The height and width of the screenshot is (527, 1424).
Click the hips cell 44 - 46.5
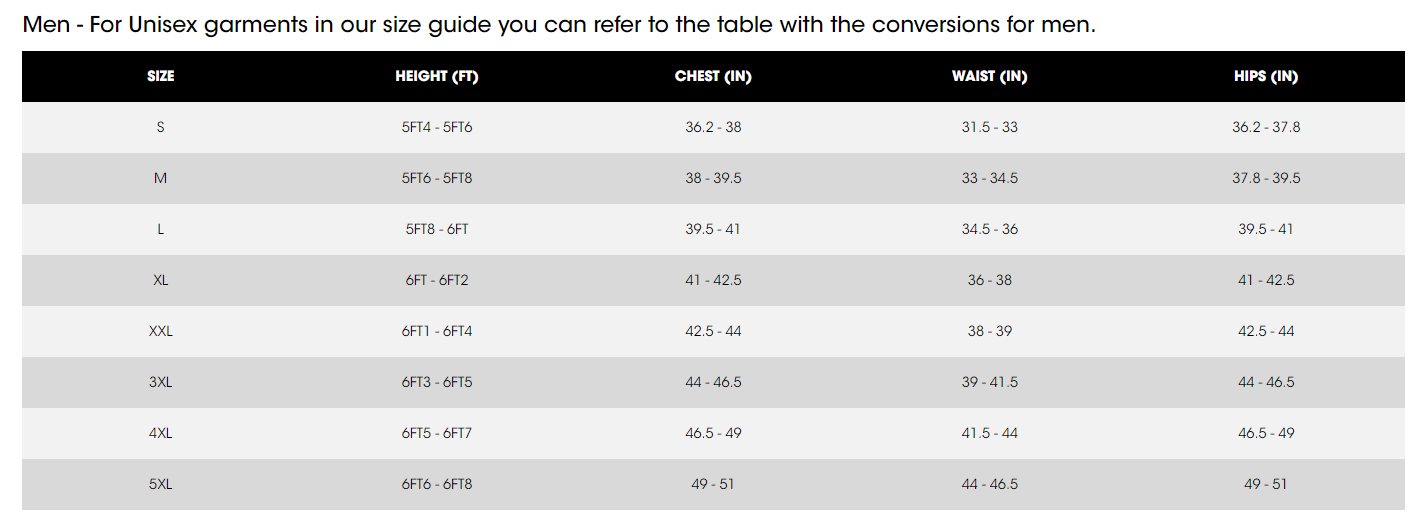point(1266,383)
